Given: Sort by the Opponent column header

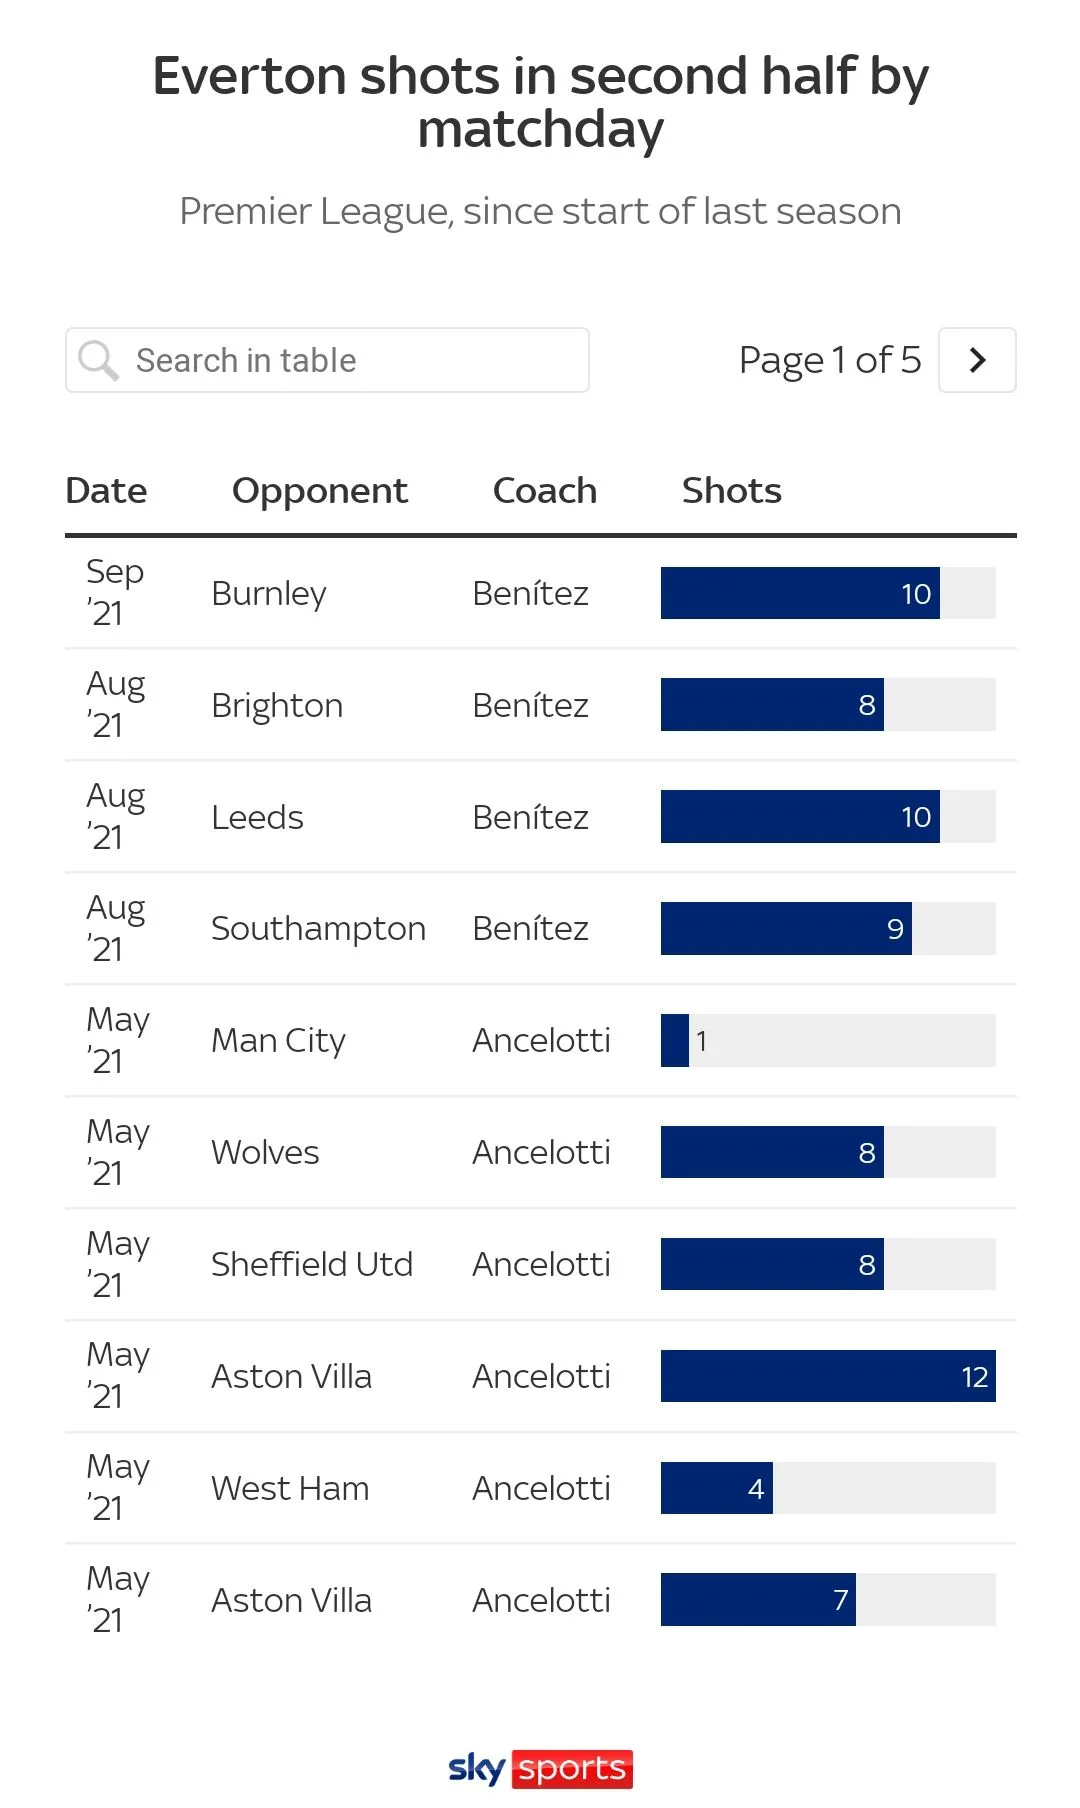Looking at the screenshot, I should pyautogui.click(x=319, y=491).
